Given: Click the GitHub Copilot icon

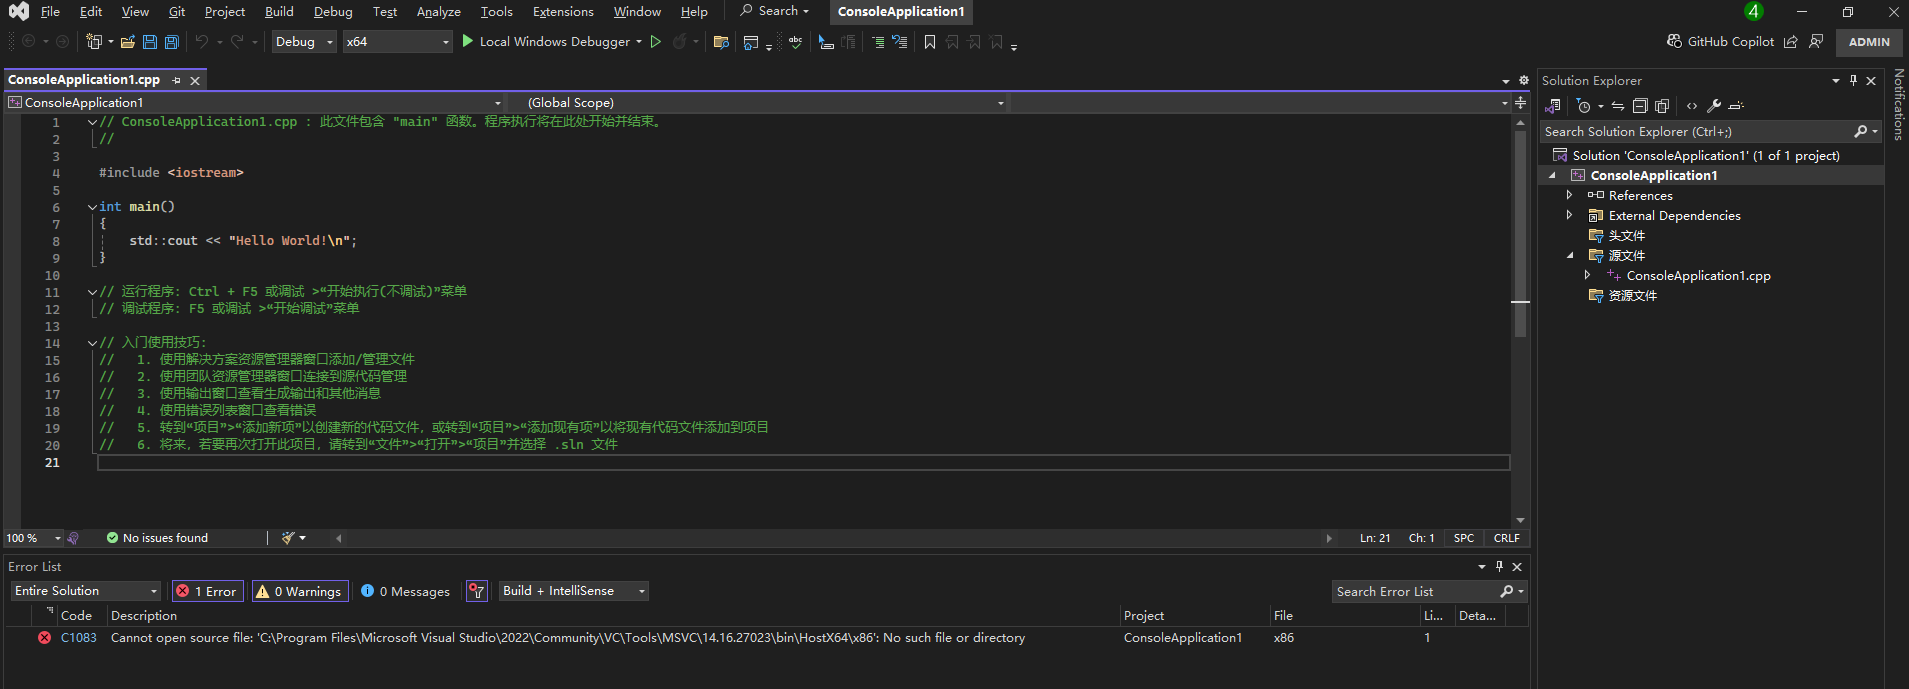Looking at the screenshot, I should pos(1674,41).
